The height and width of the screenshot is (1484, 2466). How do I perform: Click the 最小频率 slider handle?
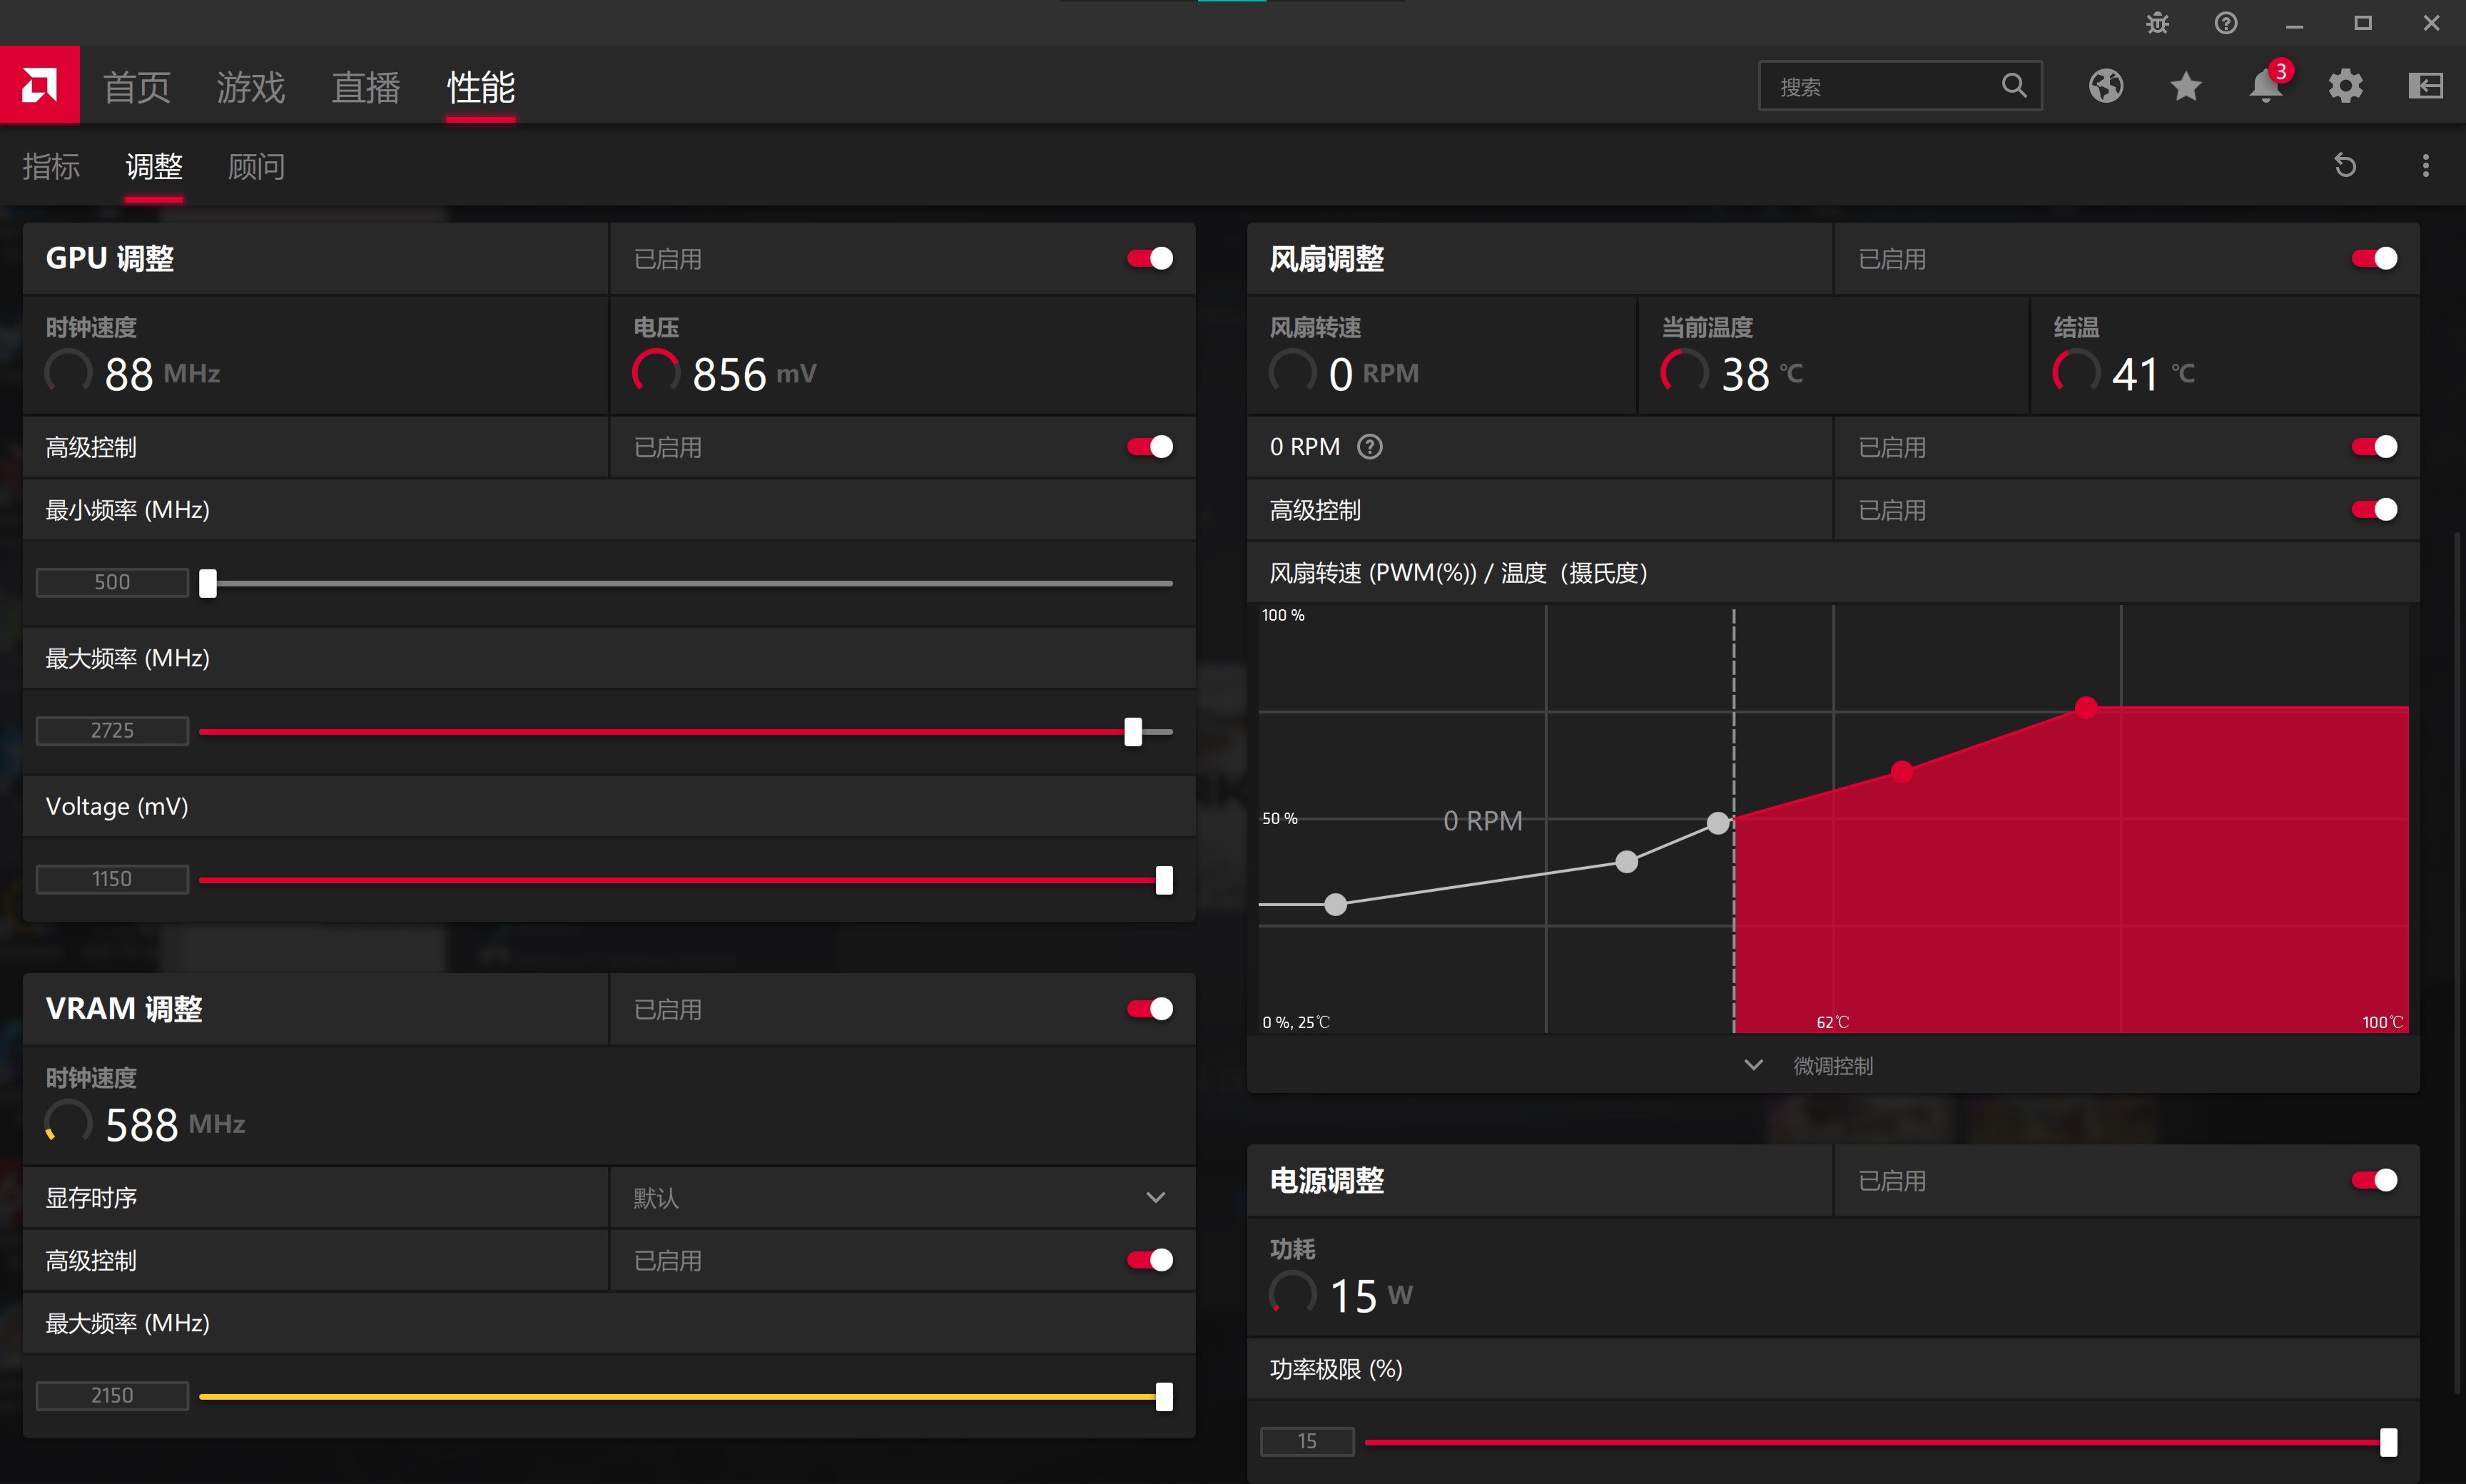208,583
